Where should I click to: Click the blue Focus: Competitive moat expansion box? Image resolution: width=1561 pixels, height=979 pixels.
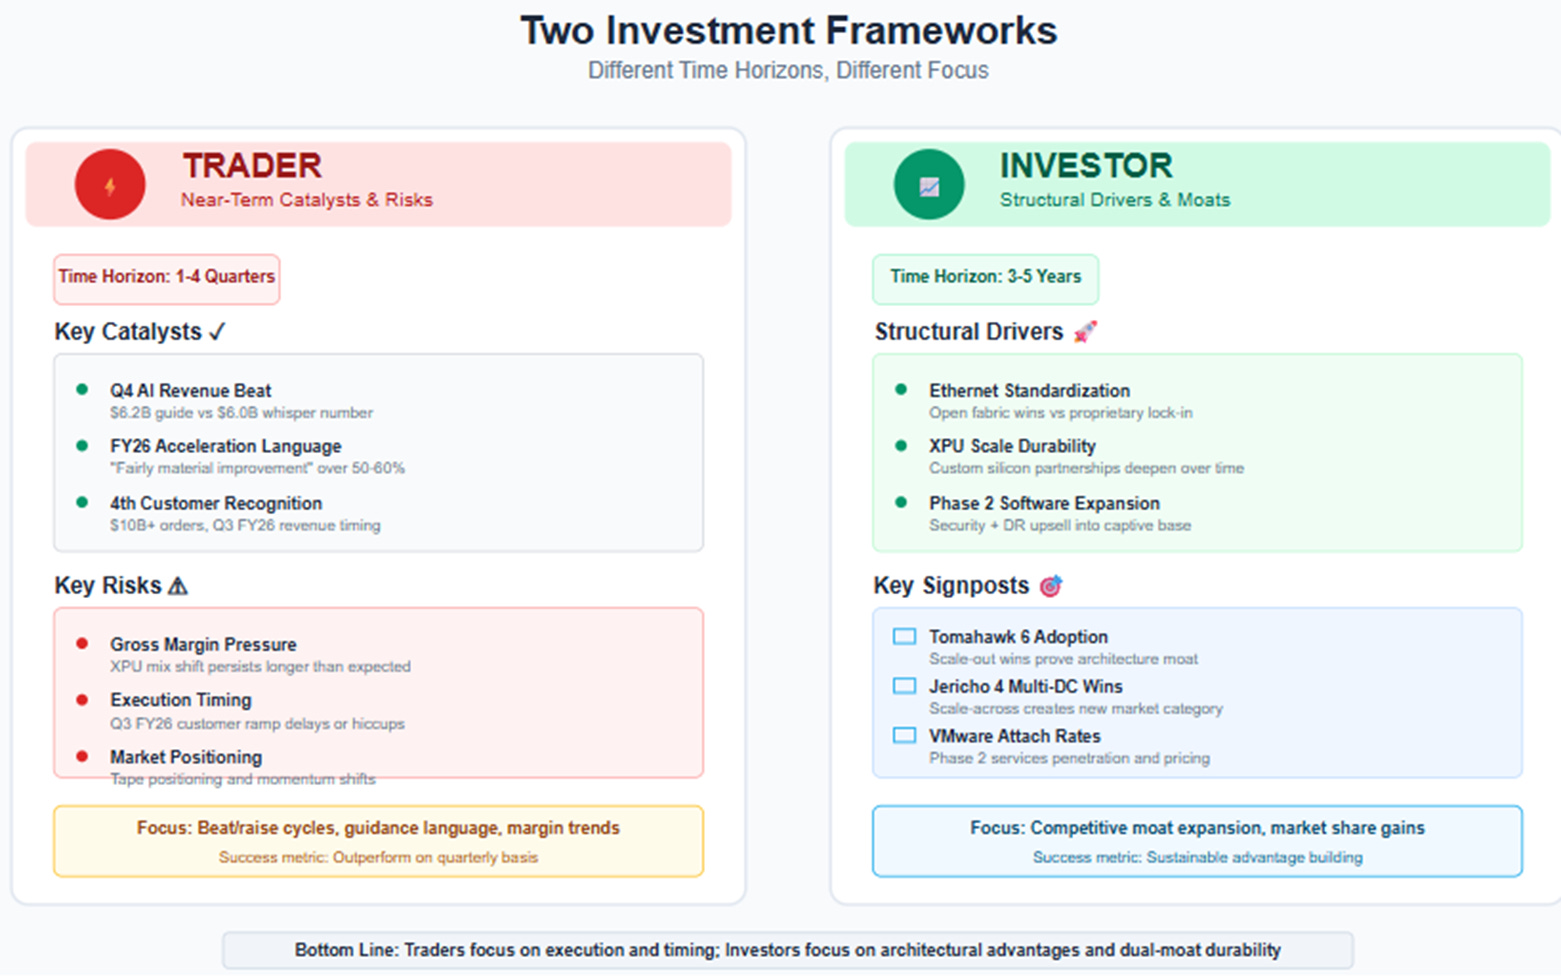[x=1198, y=841]
